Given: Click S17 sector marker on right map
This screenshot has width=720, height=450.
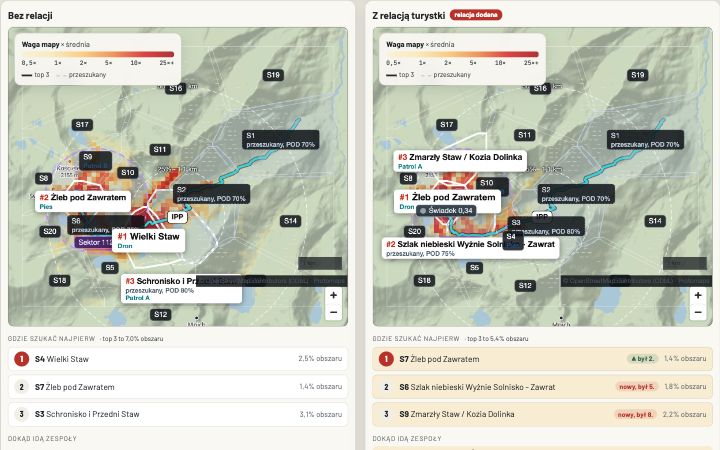Looking at the screenshot, I should (x=447, y=124).
